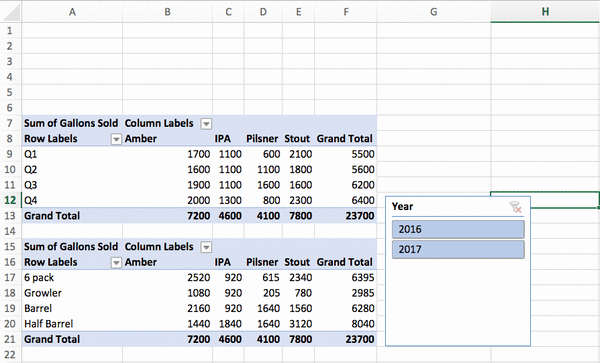
Task: Click the Q2 row label
Action: coord(31,169)
